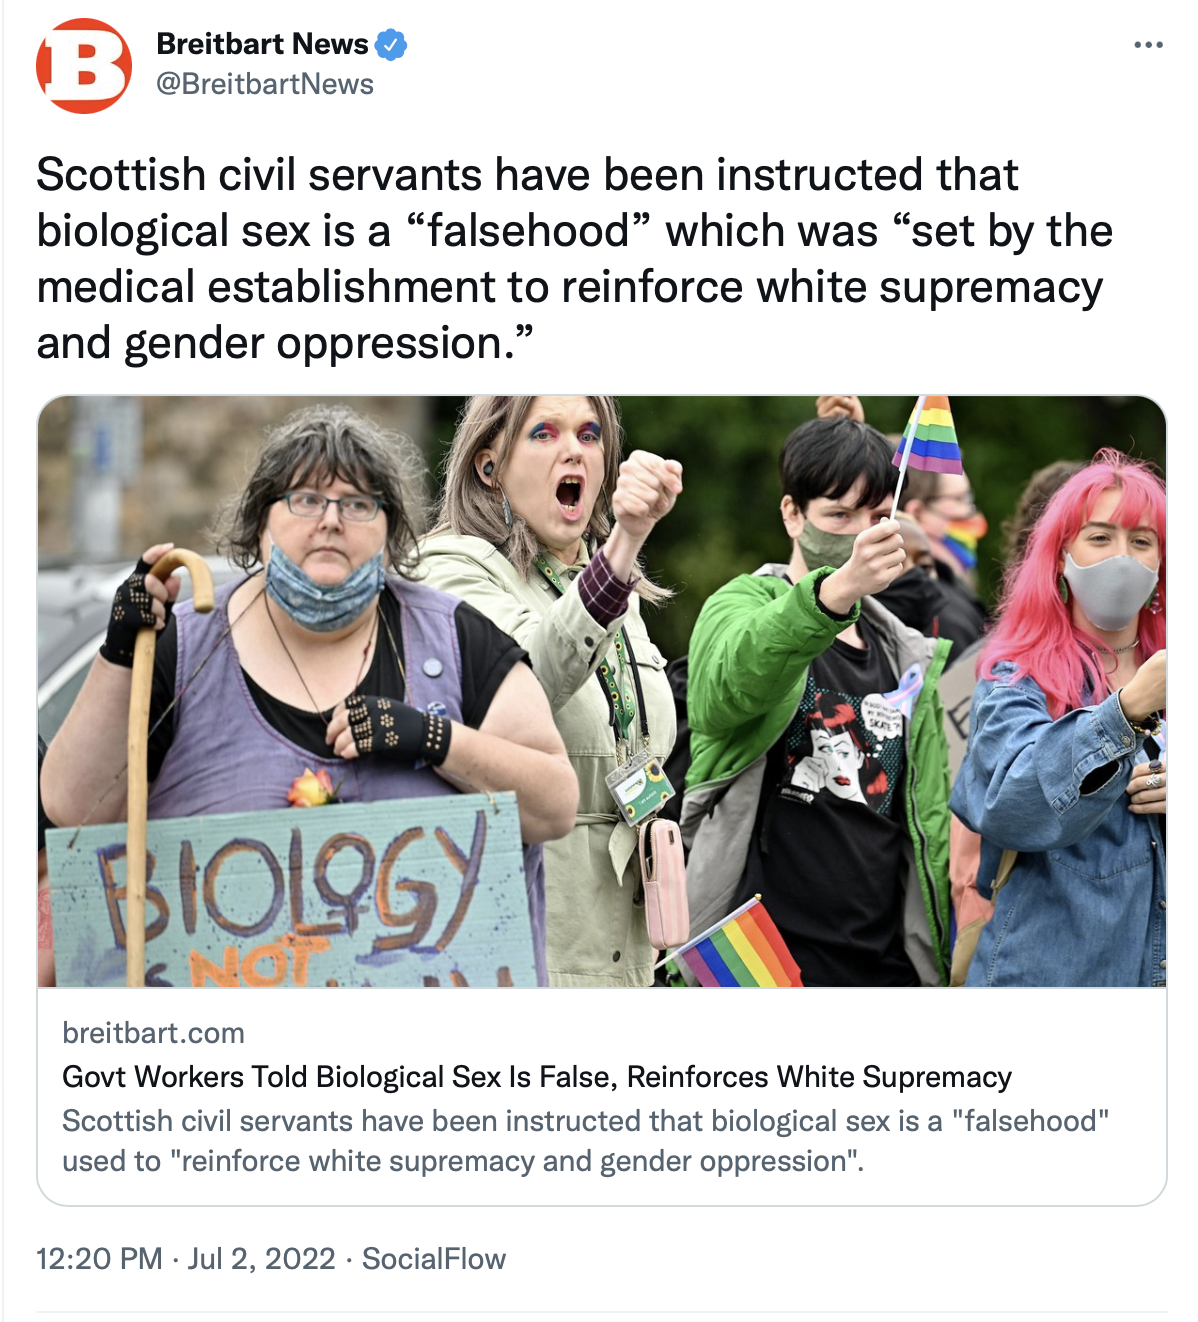Viewport: 1198px width, 1322px height.
Task: Click the tweet's last line "and gender oppression."
Action: [x=285, y=343]
